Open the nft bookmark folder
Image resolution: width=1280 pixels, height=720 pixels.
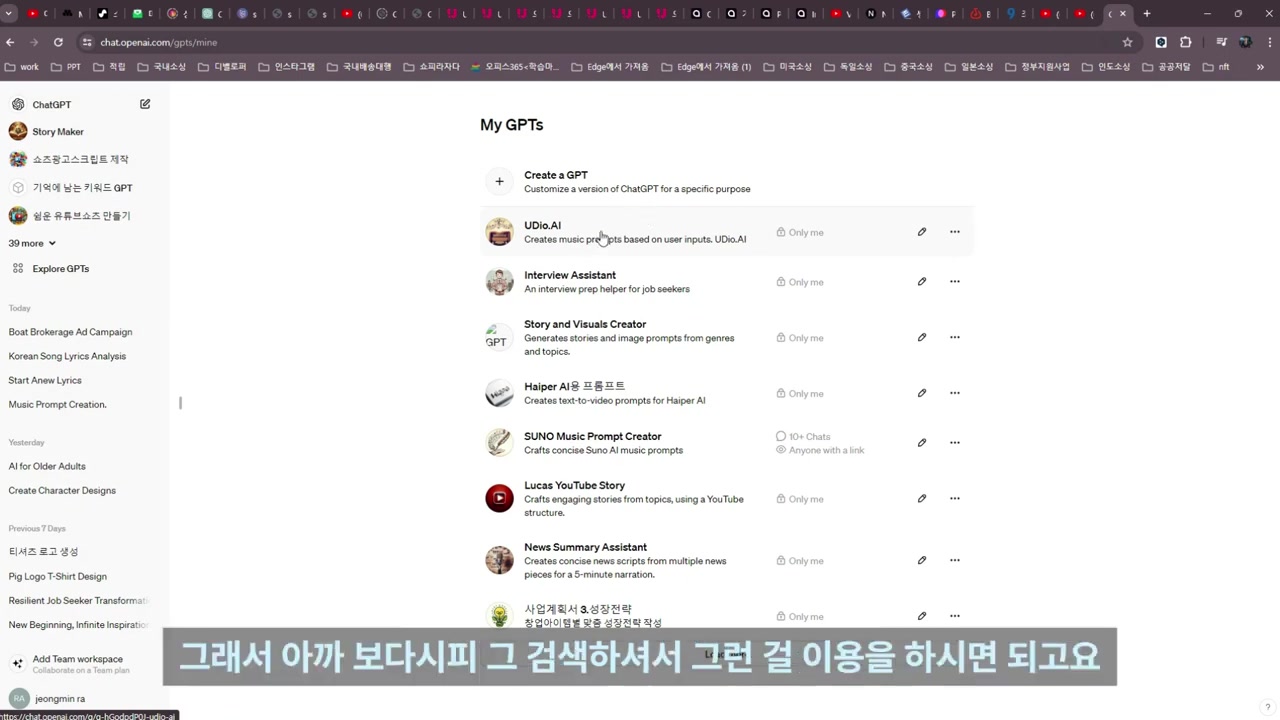(x=1215, y=67)
